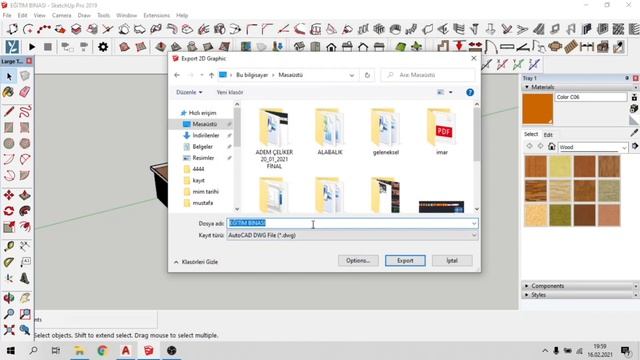The image size is (640, 360).
Task: Pick the Paint Bucket tool
Action: (9, 92)
